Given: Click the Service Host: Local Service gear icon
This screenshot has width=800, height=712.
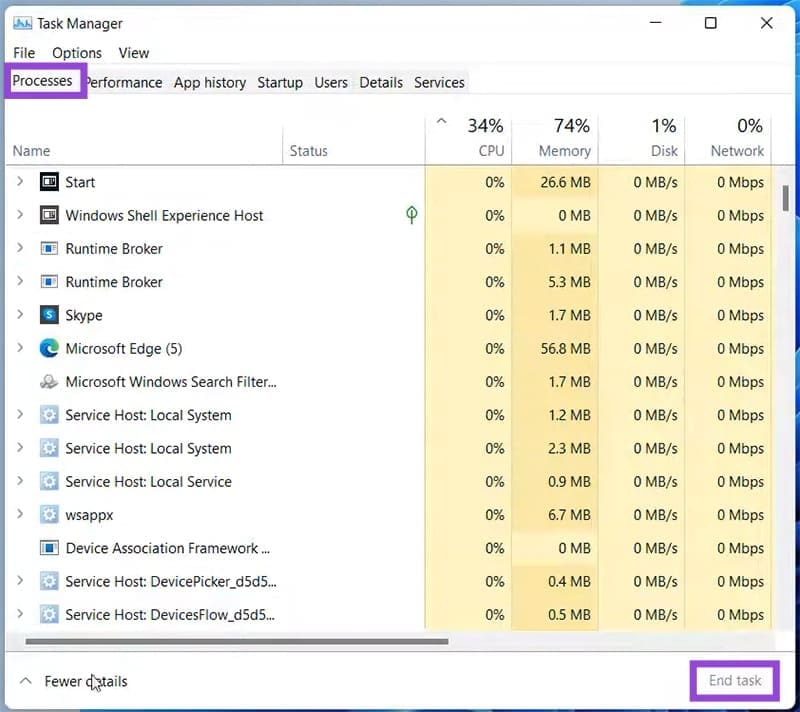Looking at the screenshot, I should pyautogui.click(x=48, y=481).
